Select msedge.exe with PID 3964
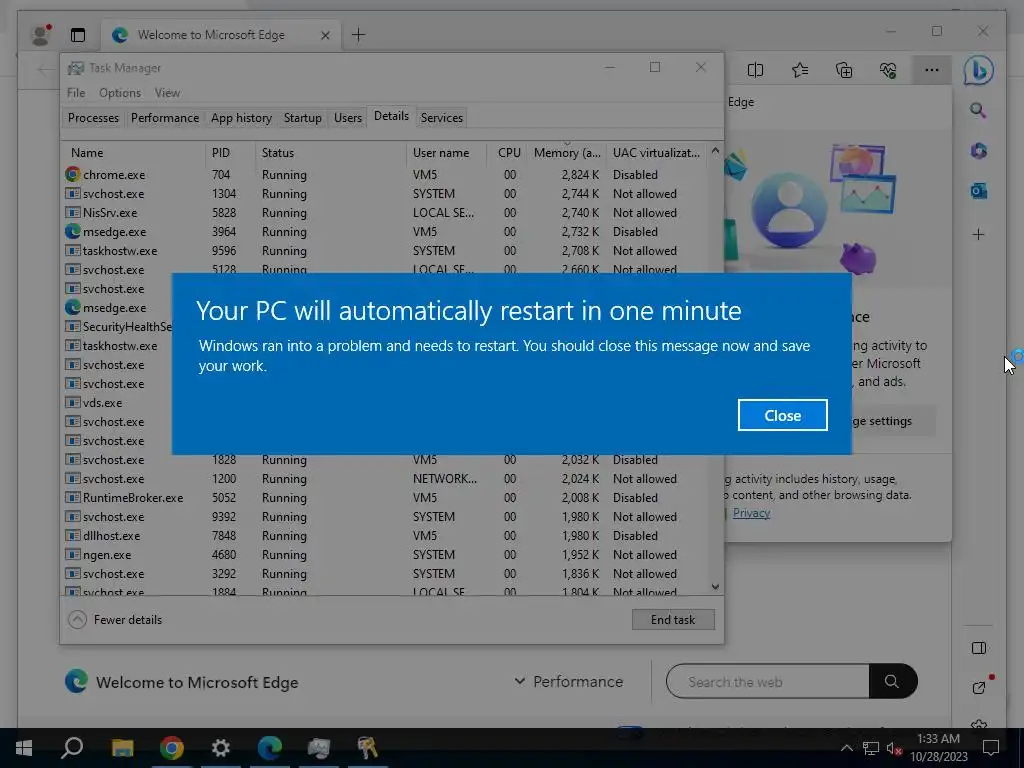Viewport: 1024px width, 768px height. (x=385, y=232)
